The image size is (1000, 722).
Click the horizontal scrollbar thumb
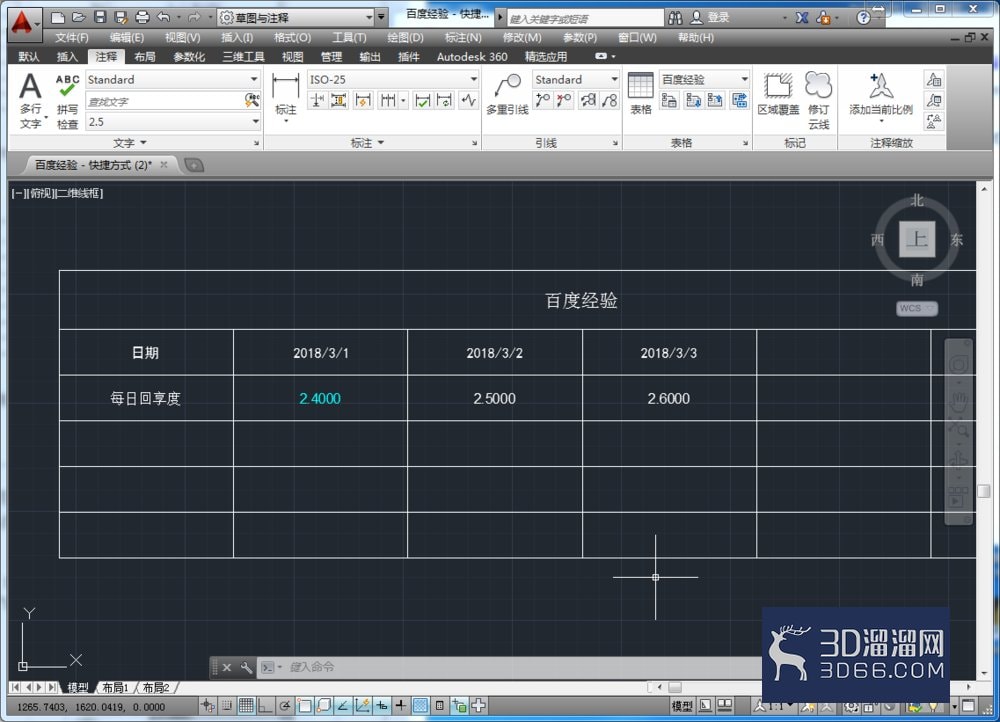(675, 687)
